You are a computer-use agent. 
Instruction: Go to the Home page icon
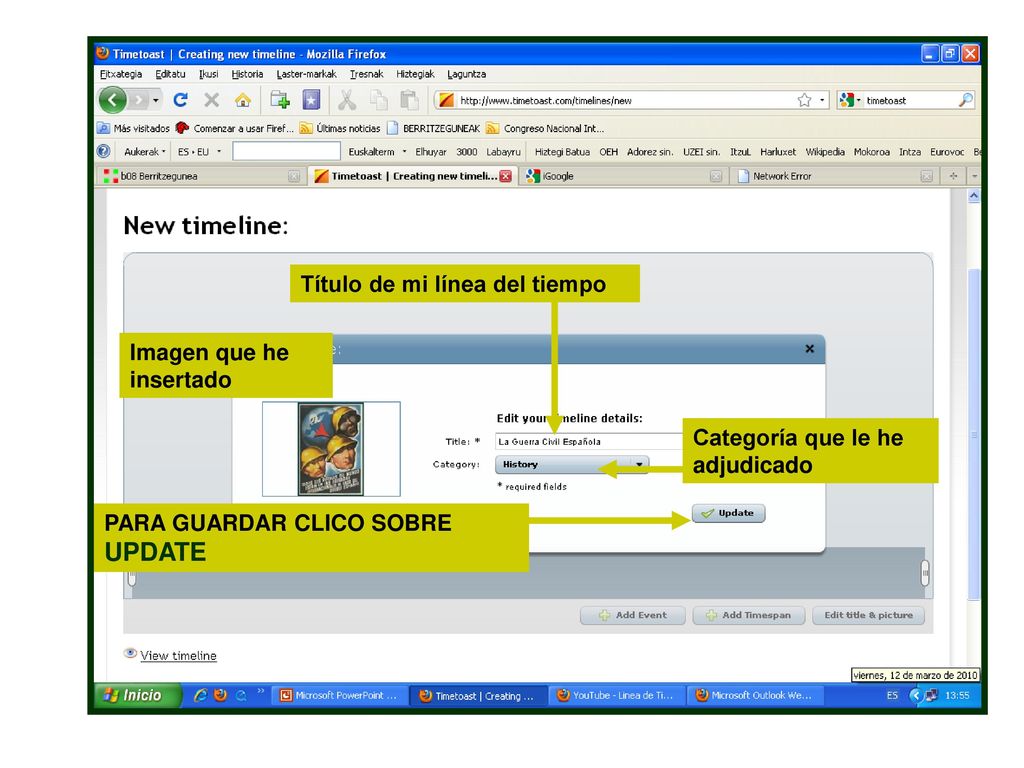click(x=243, y=100)
